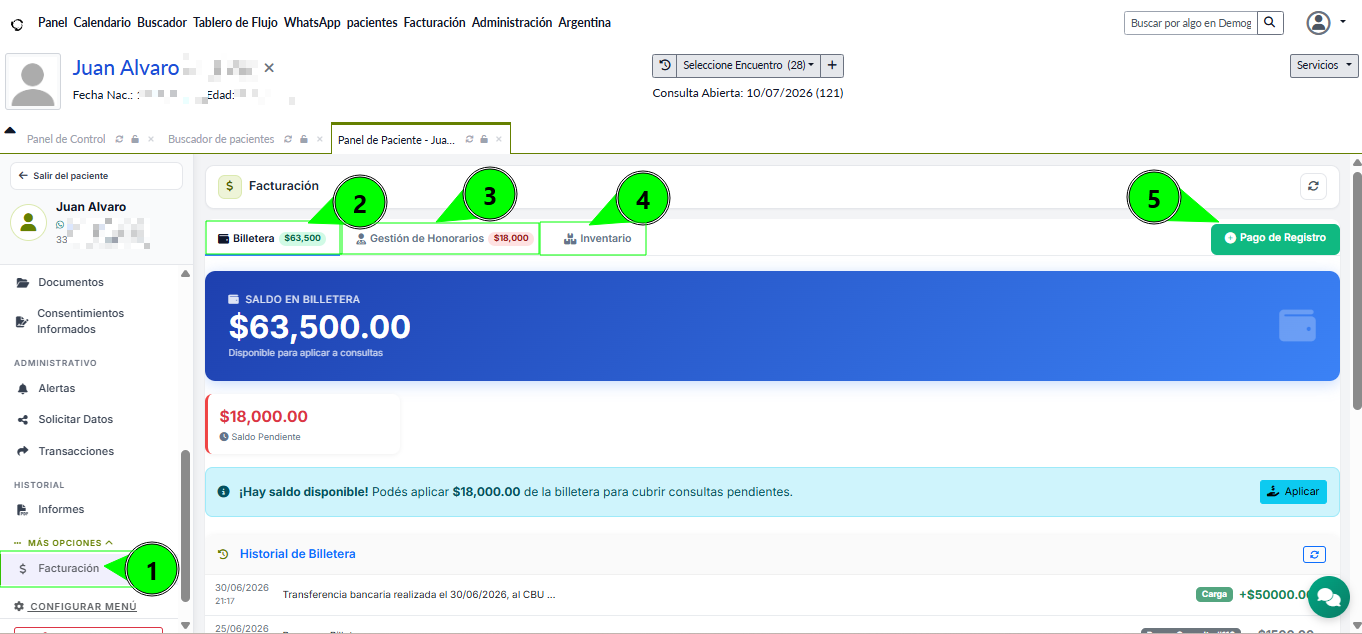Click Salir del paciente
The width and height of the screenshot is (1362, 634).
(x=96, y=175)
